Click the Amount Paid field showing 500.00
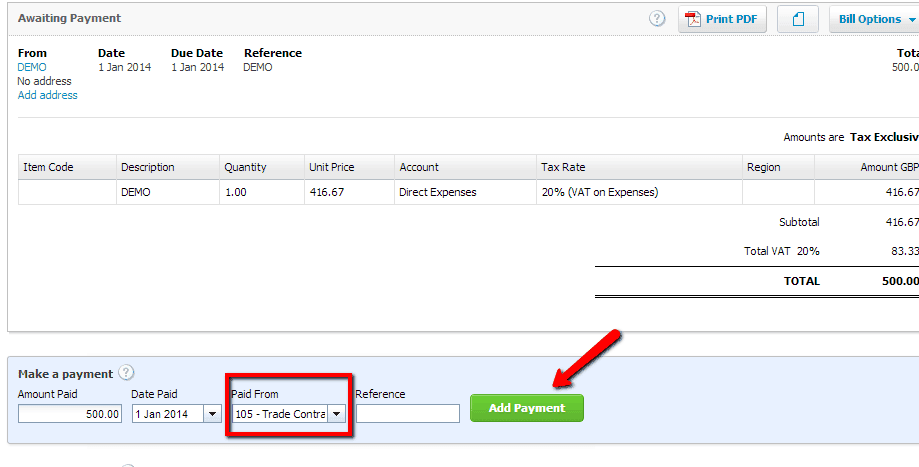The width and height of the screenshot is (919, 467). pyautogui.click(x=70, y=414)
